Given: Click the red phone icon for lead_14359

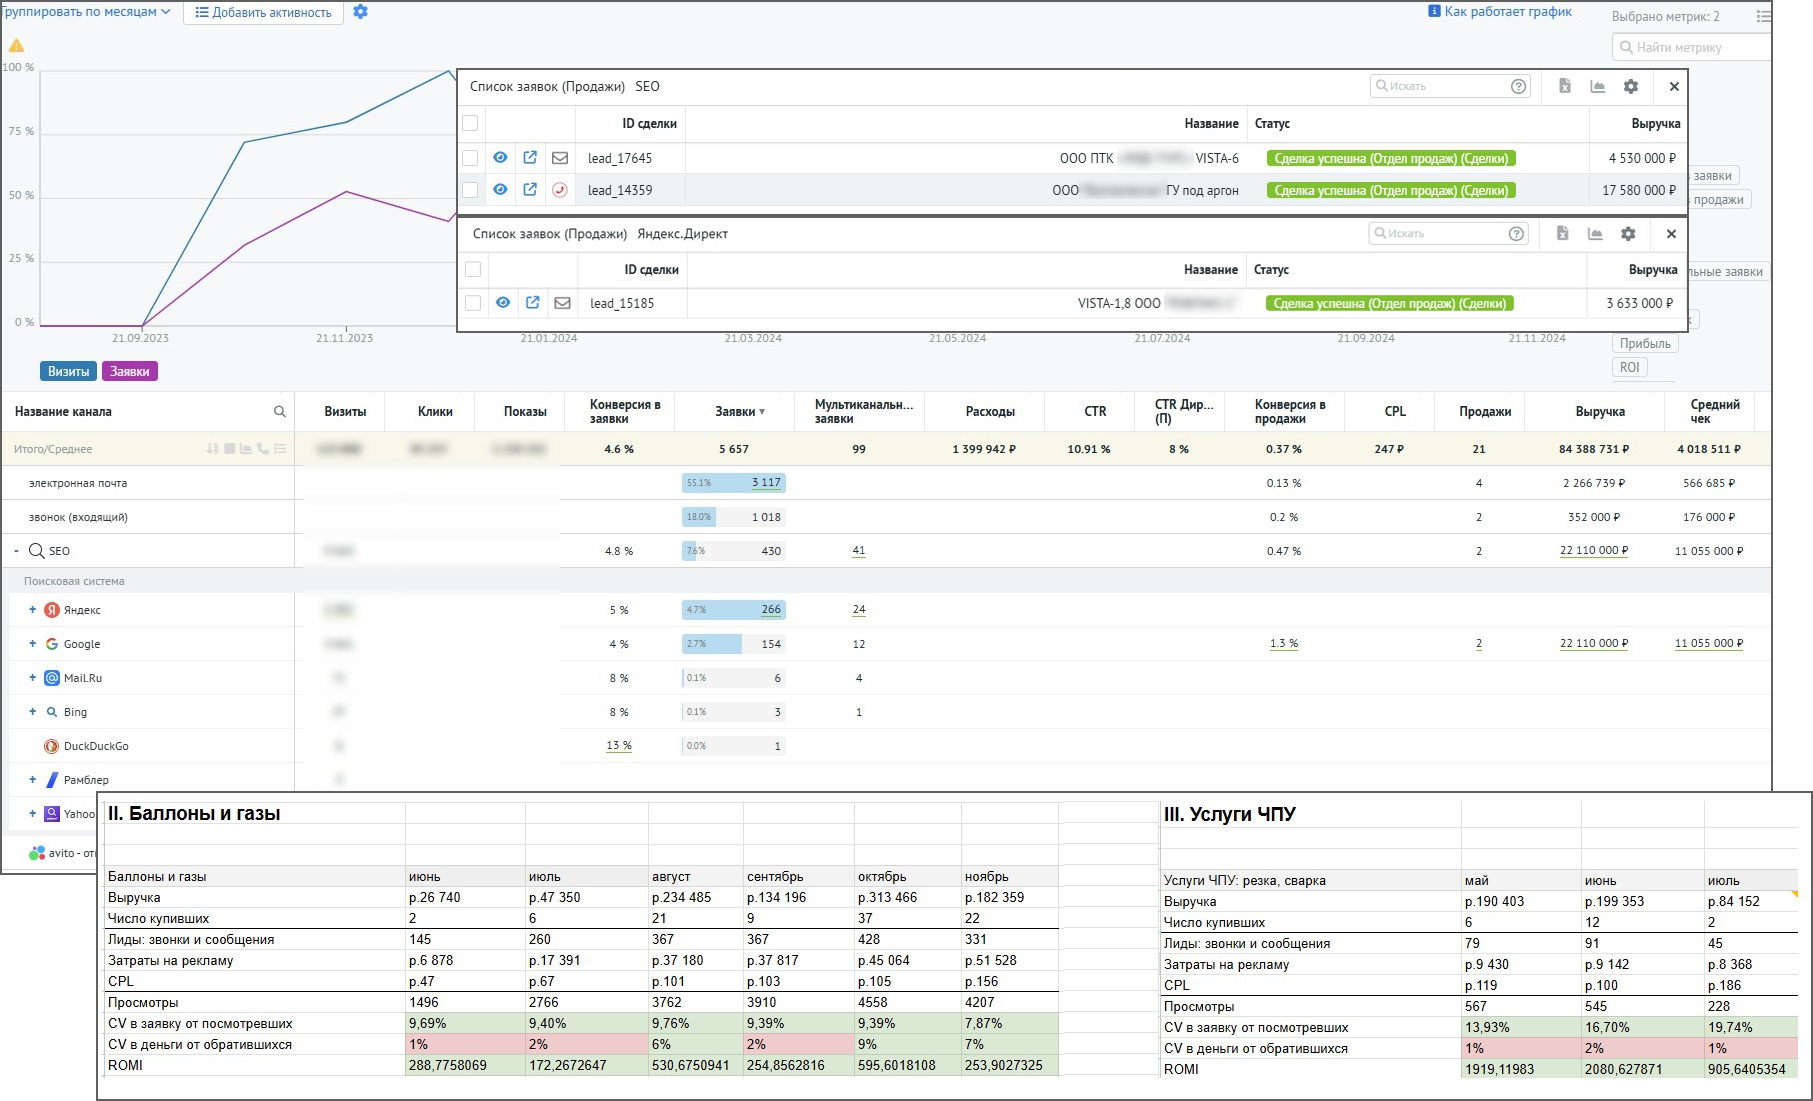Looking at the screenshot, I should (x=560, y=190).
